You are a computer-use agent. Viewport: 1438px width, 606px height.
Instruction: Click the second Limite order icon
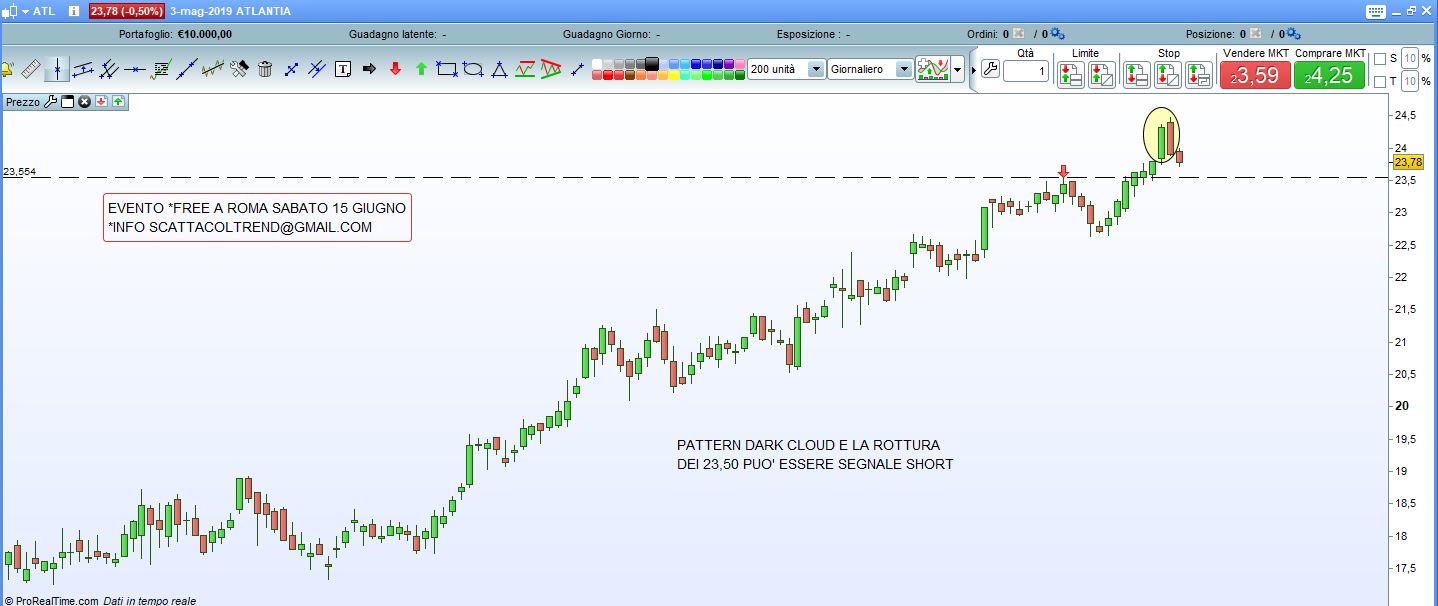click(x=1102, y=74)
